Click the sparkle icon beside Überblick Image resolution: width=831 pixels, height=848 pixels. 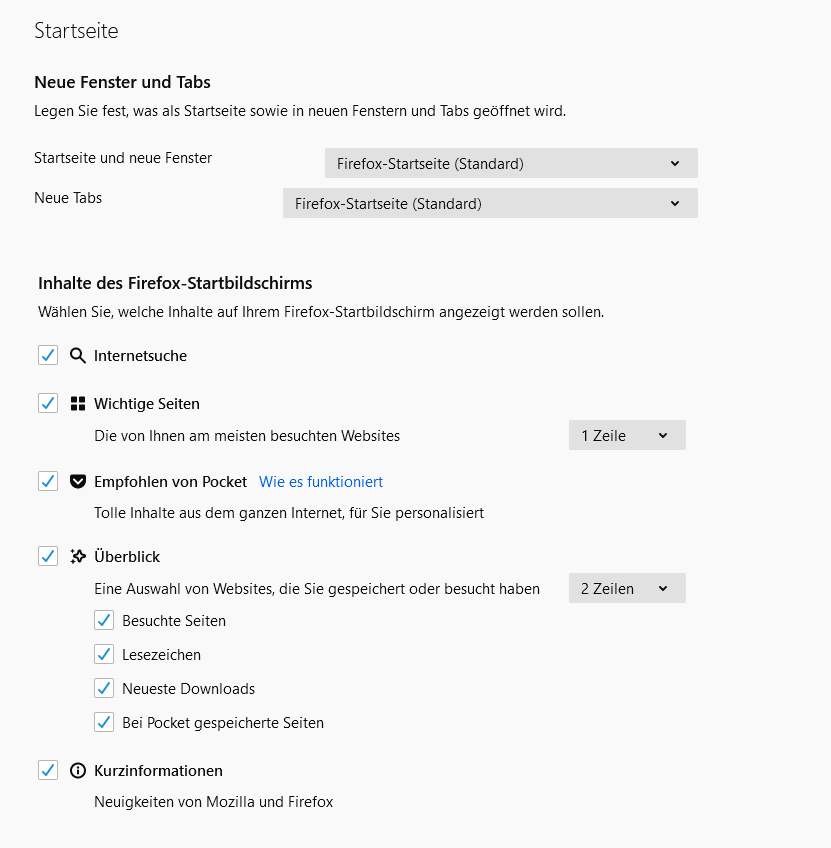pos(78,556)
